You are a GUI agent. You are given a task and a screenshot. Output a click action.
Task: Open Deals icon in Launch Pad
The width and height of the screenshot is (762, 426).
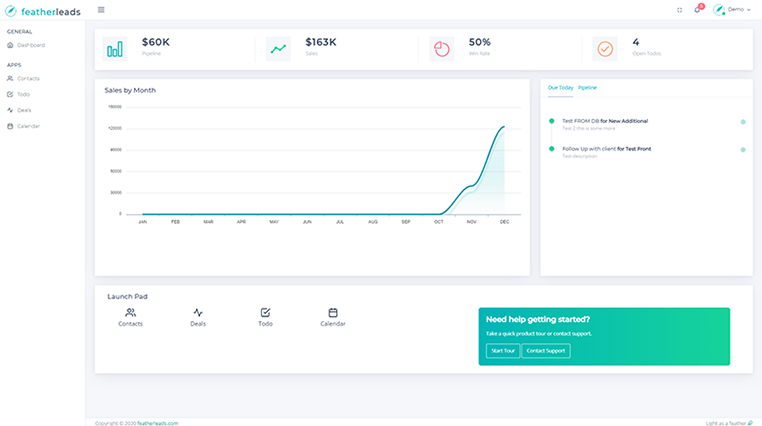198,313
